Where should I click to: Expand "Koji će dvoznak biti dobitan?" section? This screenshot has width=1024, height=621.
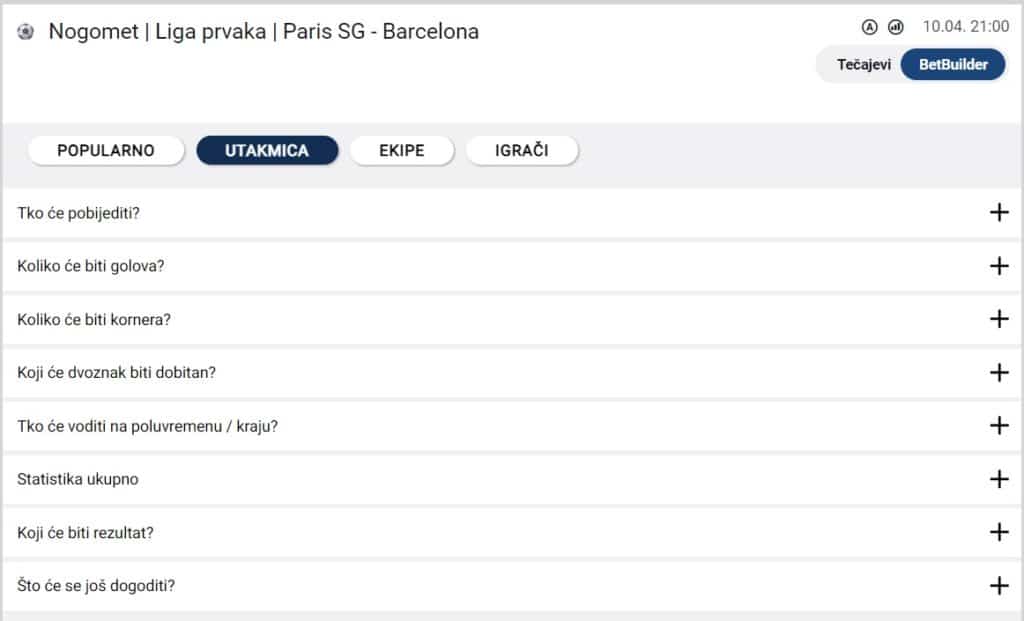998,372
